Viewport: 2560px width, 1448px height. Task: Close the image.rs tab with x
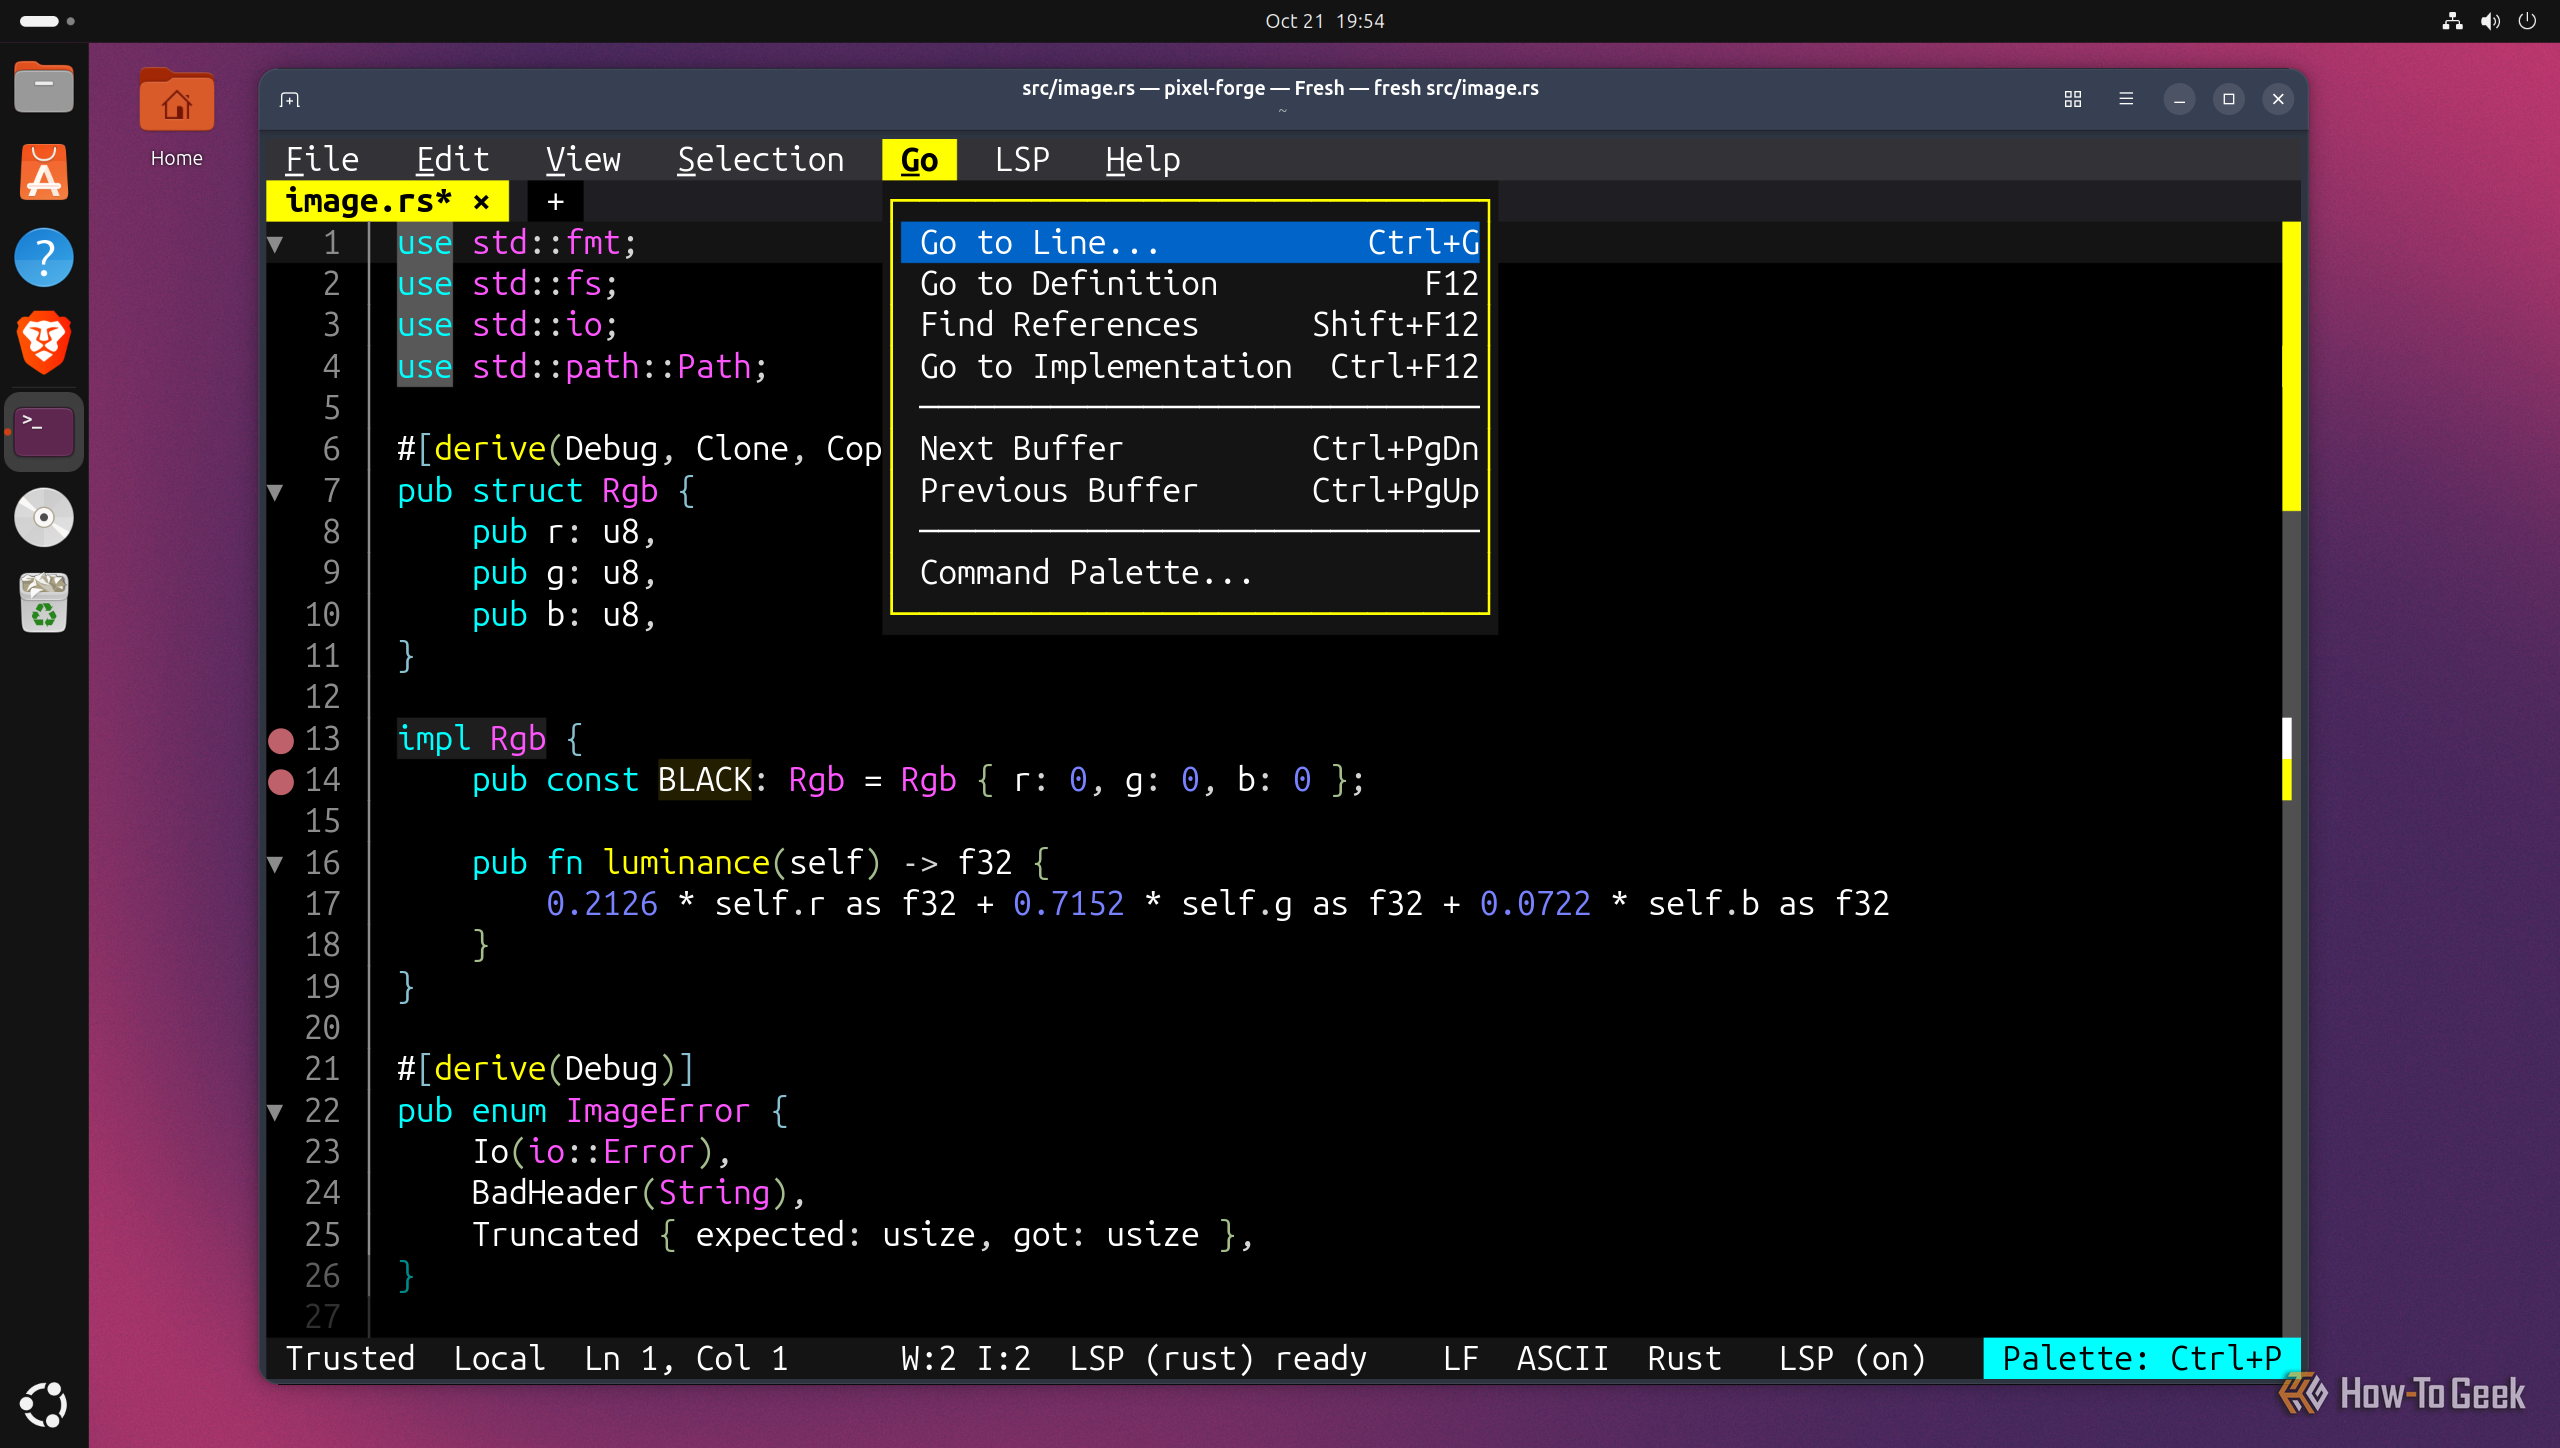tap(481, 201)
